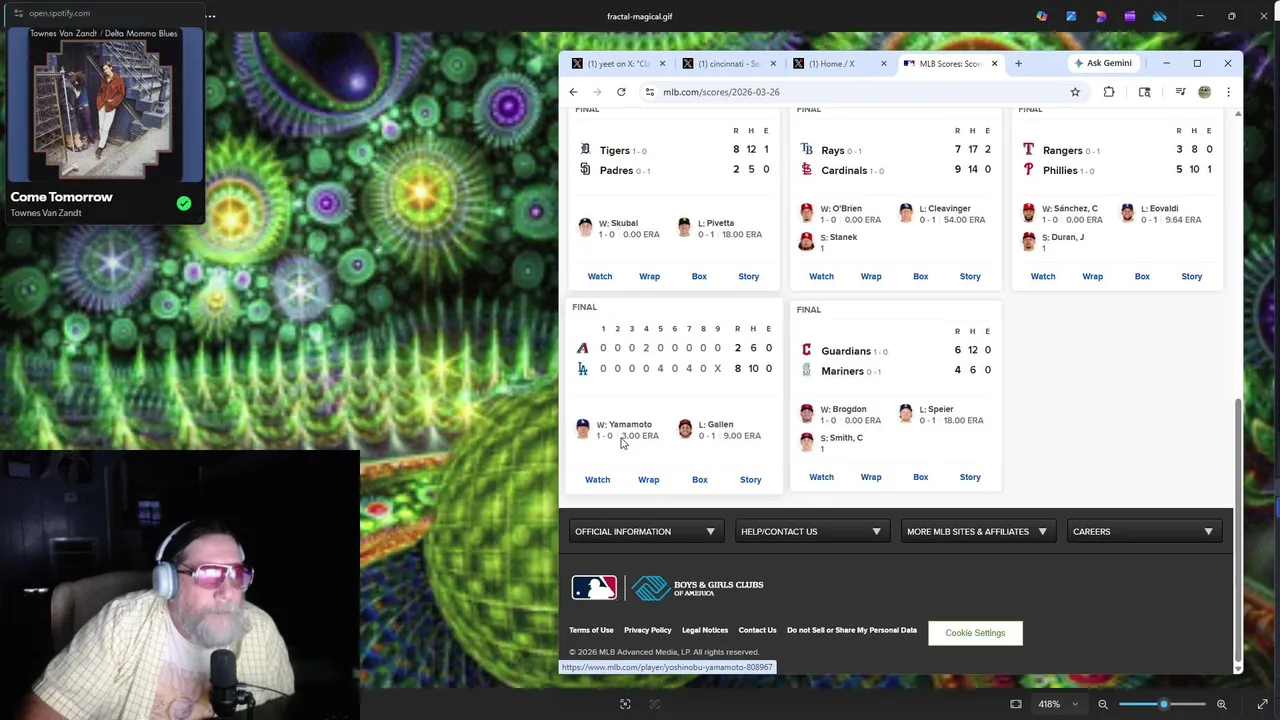
Task: Open the Terms of Use link
Action: pyautogui.click(x=591, y=630)
